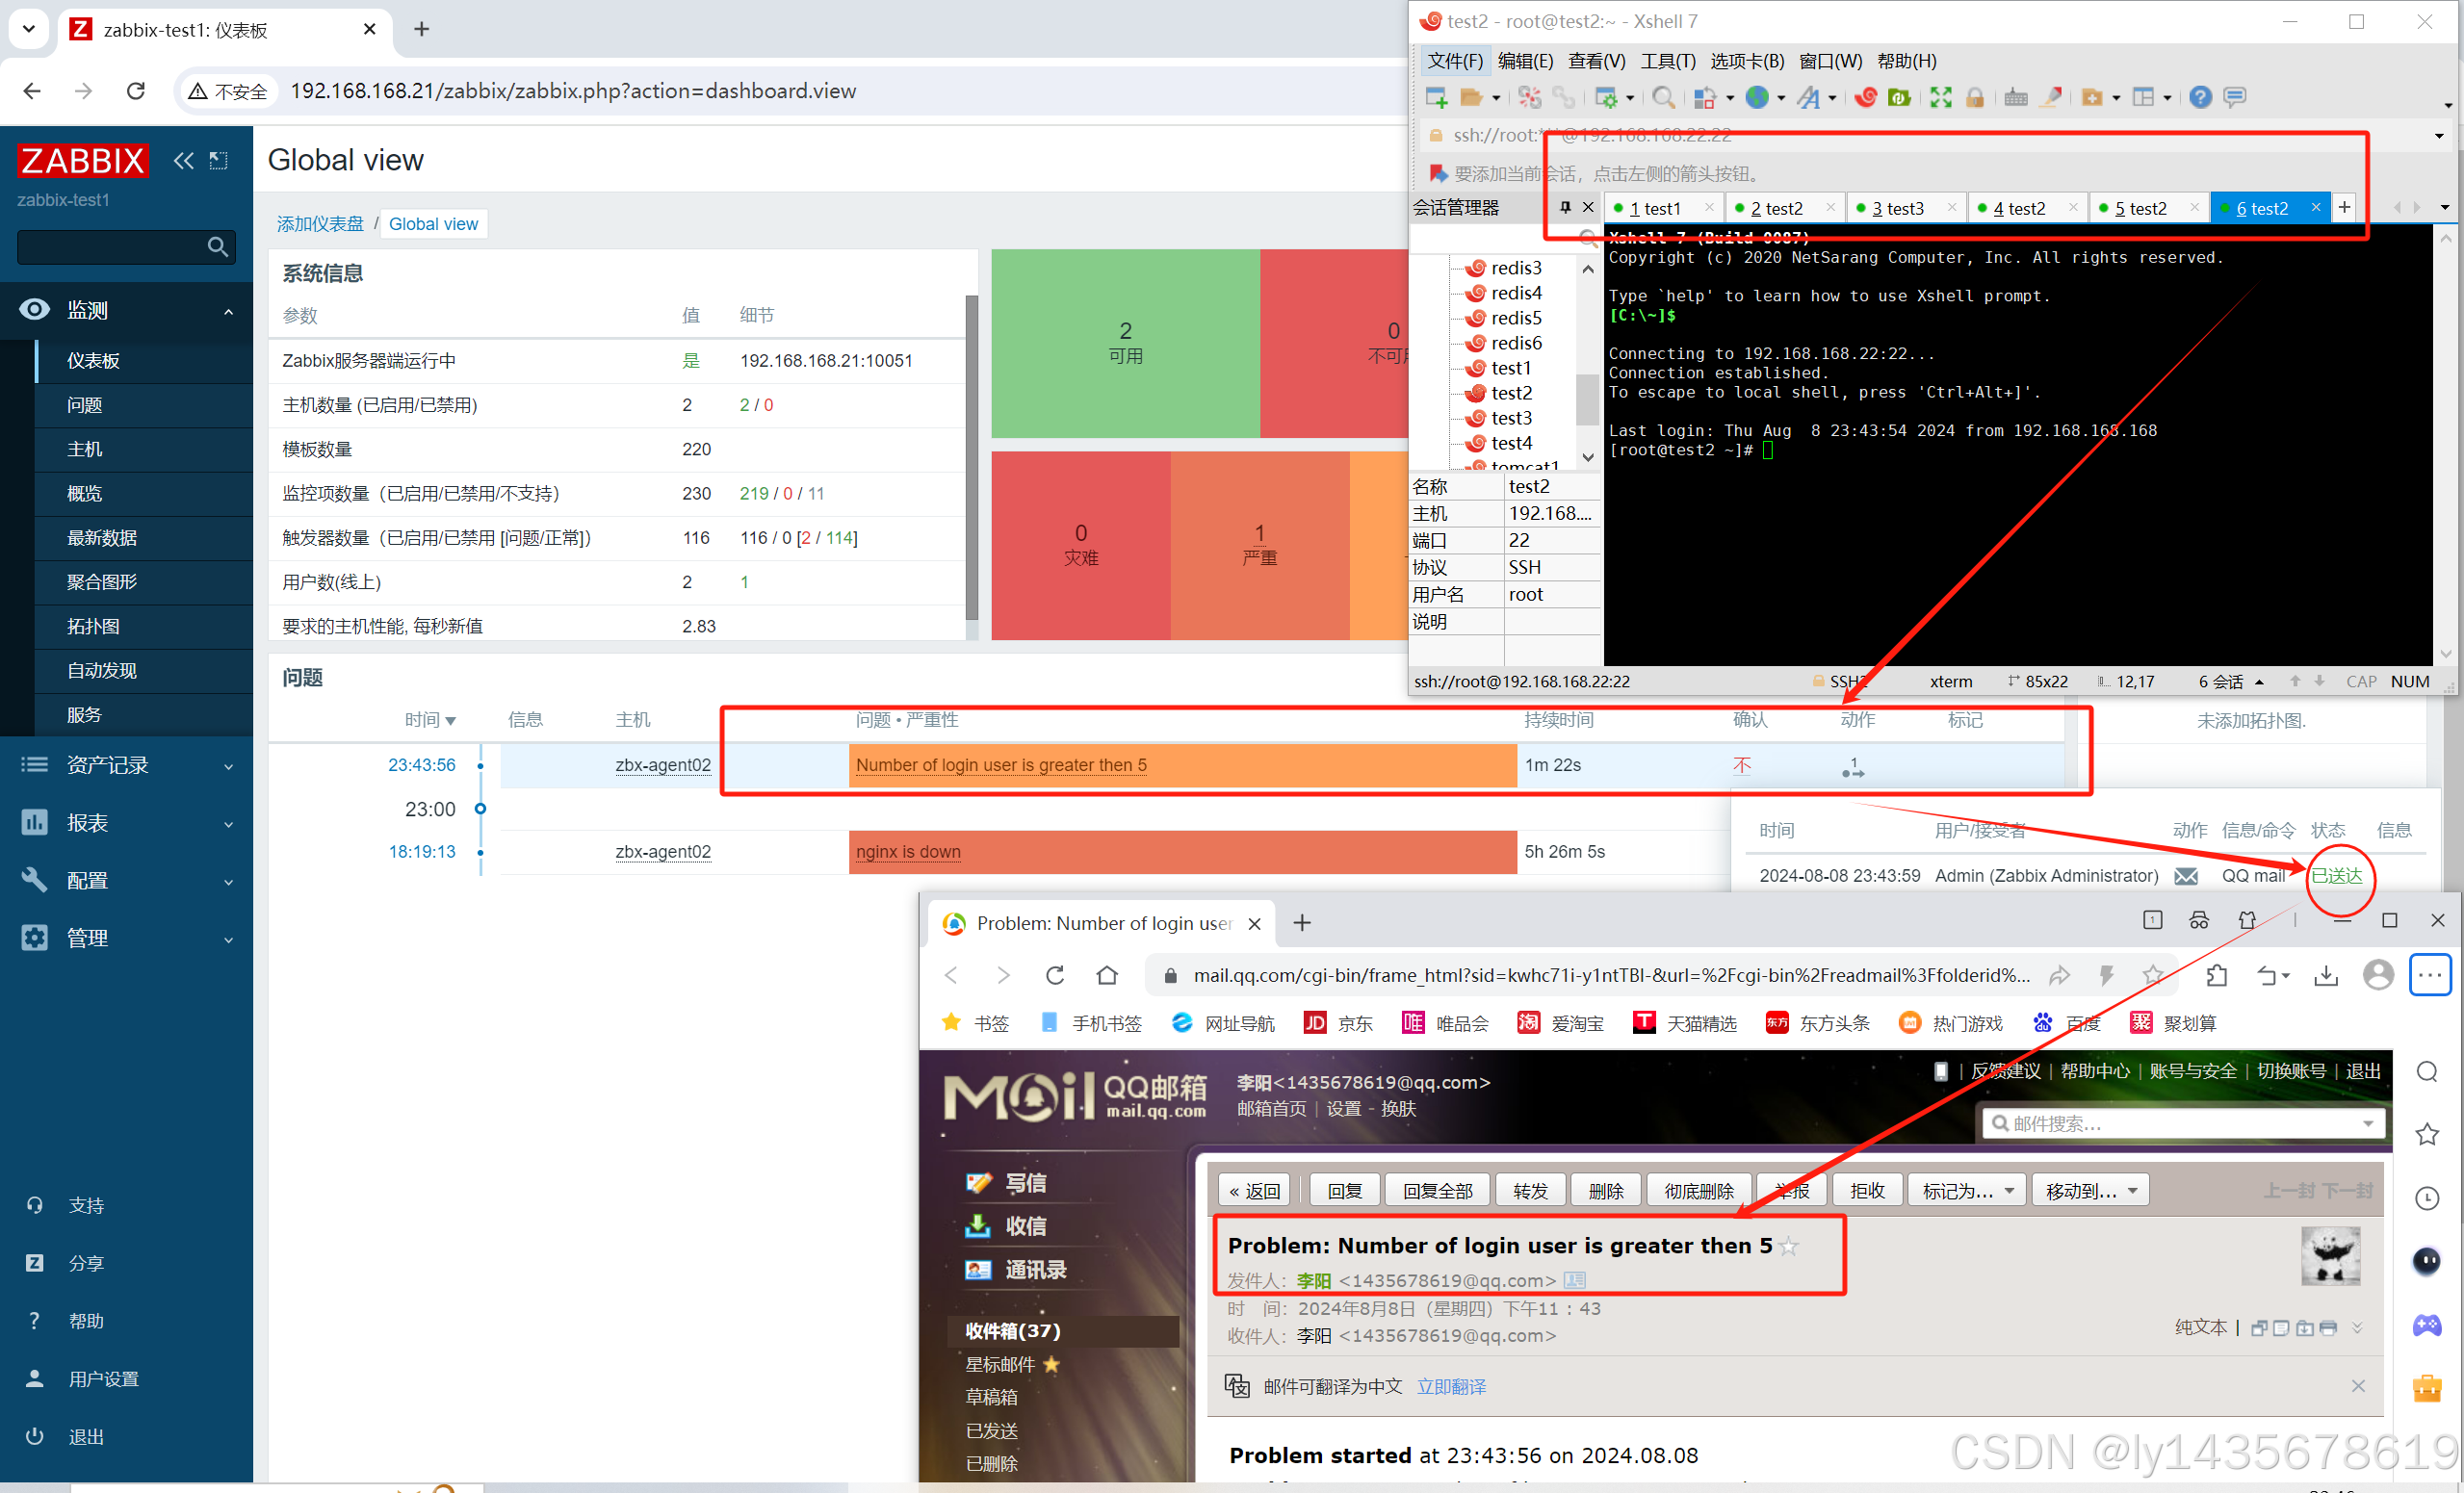Click the 彻底删除 button in QQ mail

[1699, 1191]
